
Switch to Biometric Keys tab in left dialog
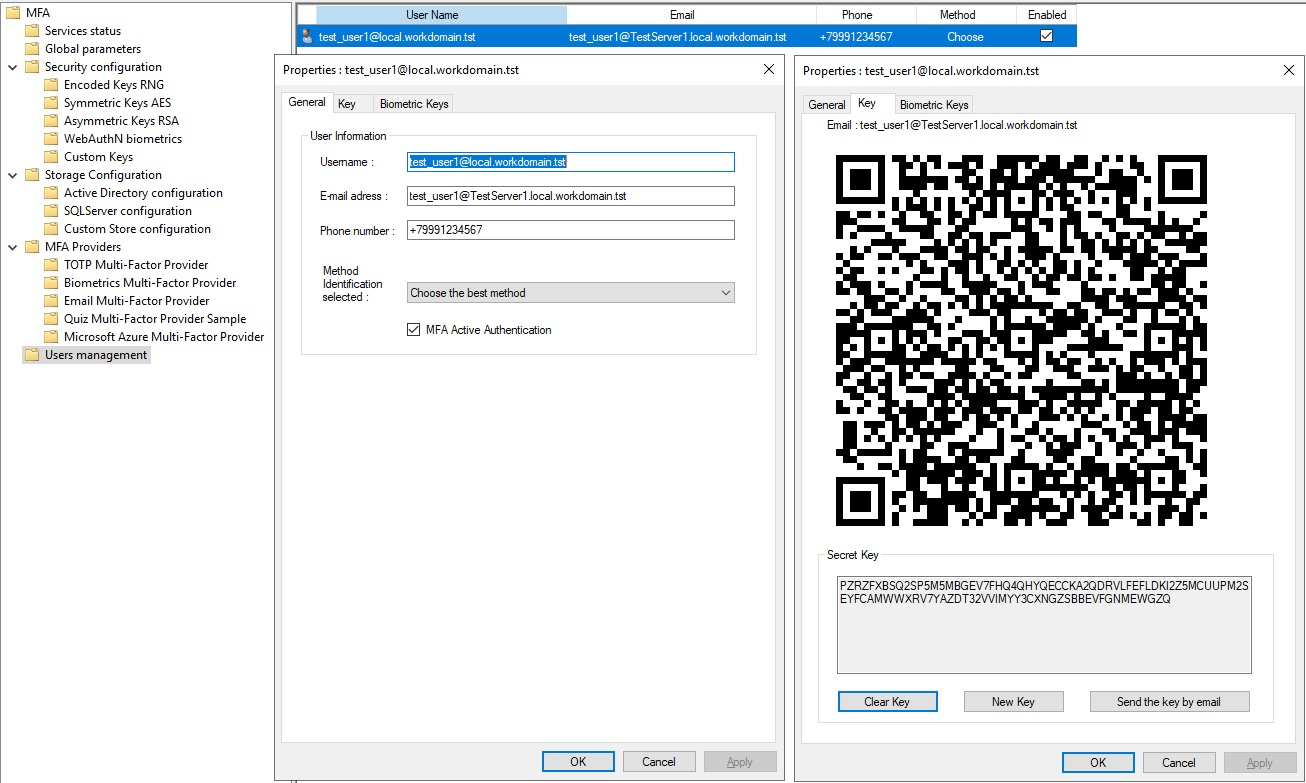point(414,104)
